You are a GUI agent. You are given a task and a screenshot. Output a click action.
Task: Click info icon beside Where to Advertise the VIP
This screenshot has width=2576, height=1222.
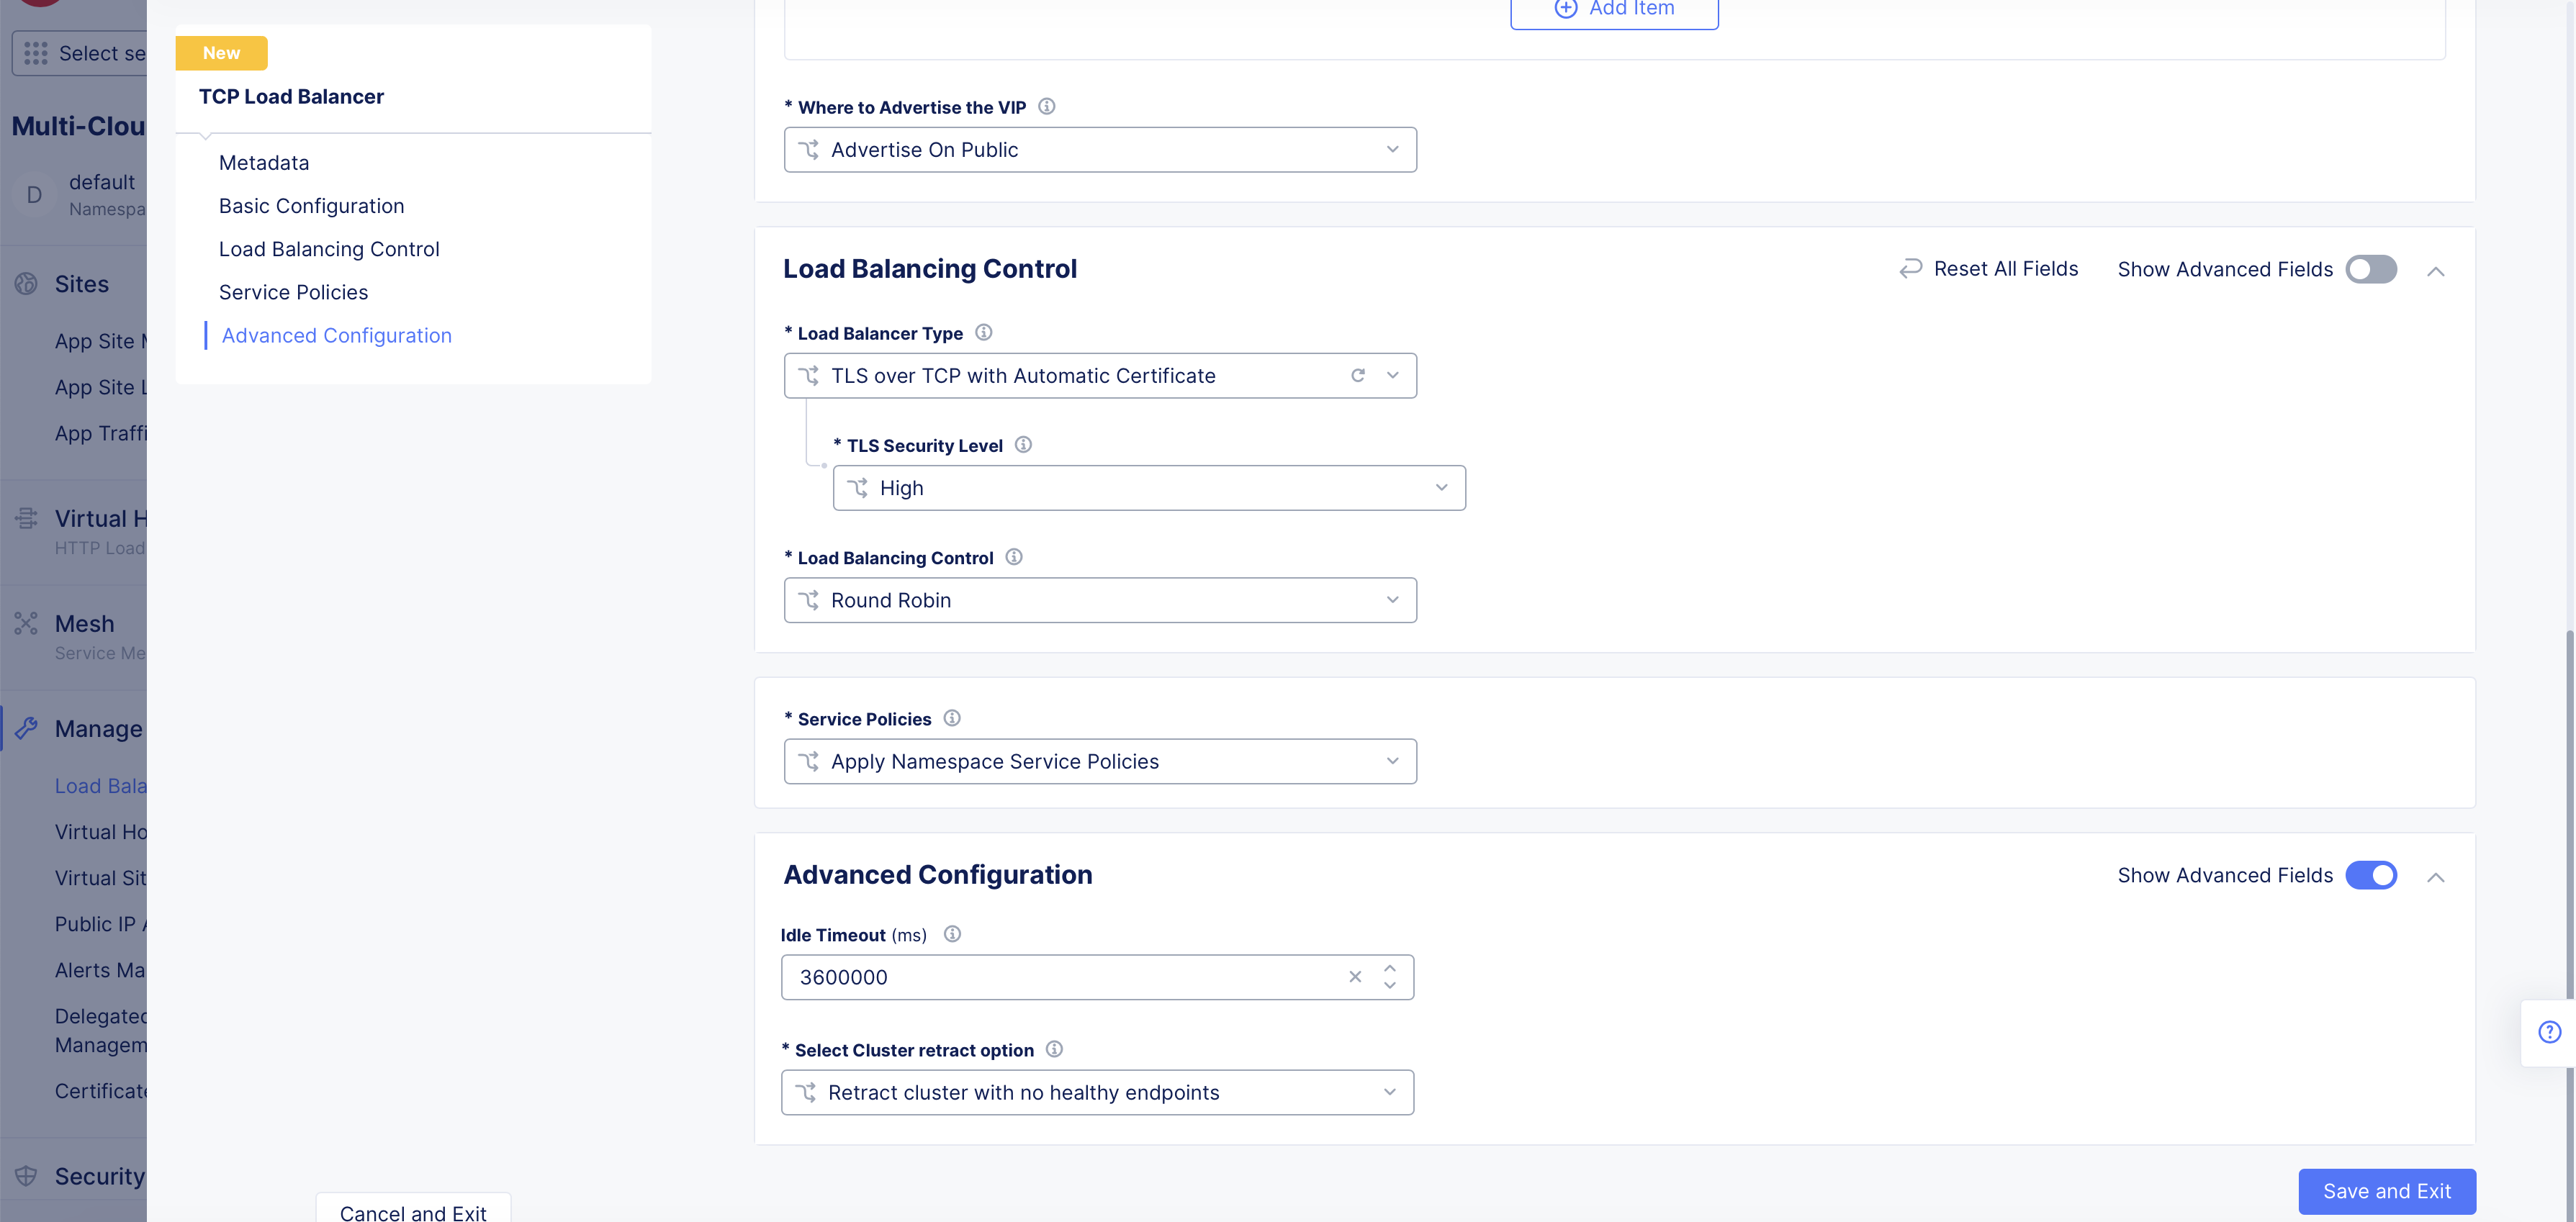pyautogui.click(x=1046, y=107)
